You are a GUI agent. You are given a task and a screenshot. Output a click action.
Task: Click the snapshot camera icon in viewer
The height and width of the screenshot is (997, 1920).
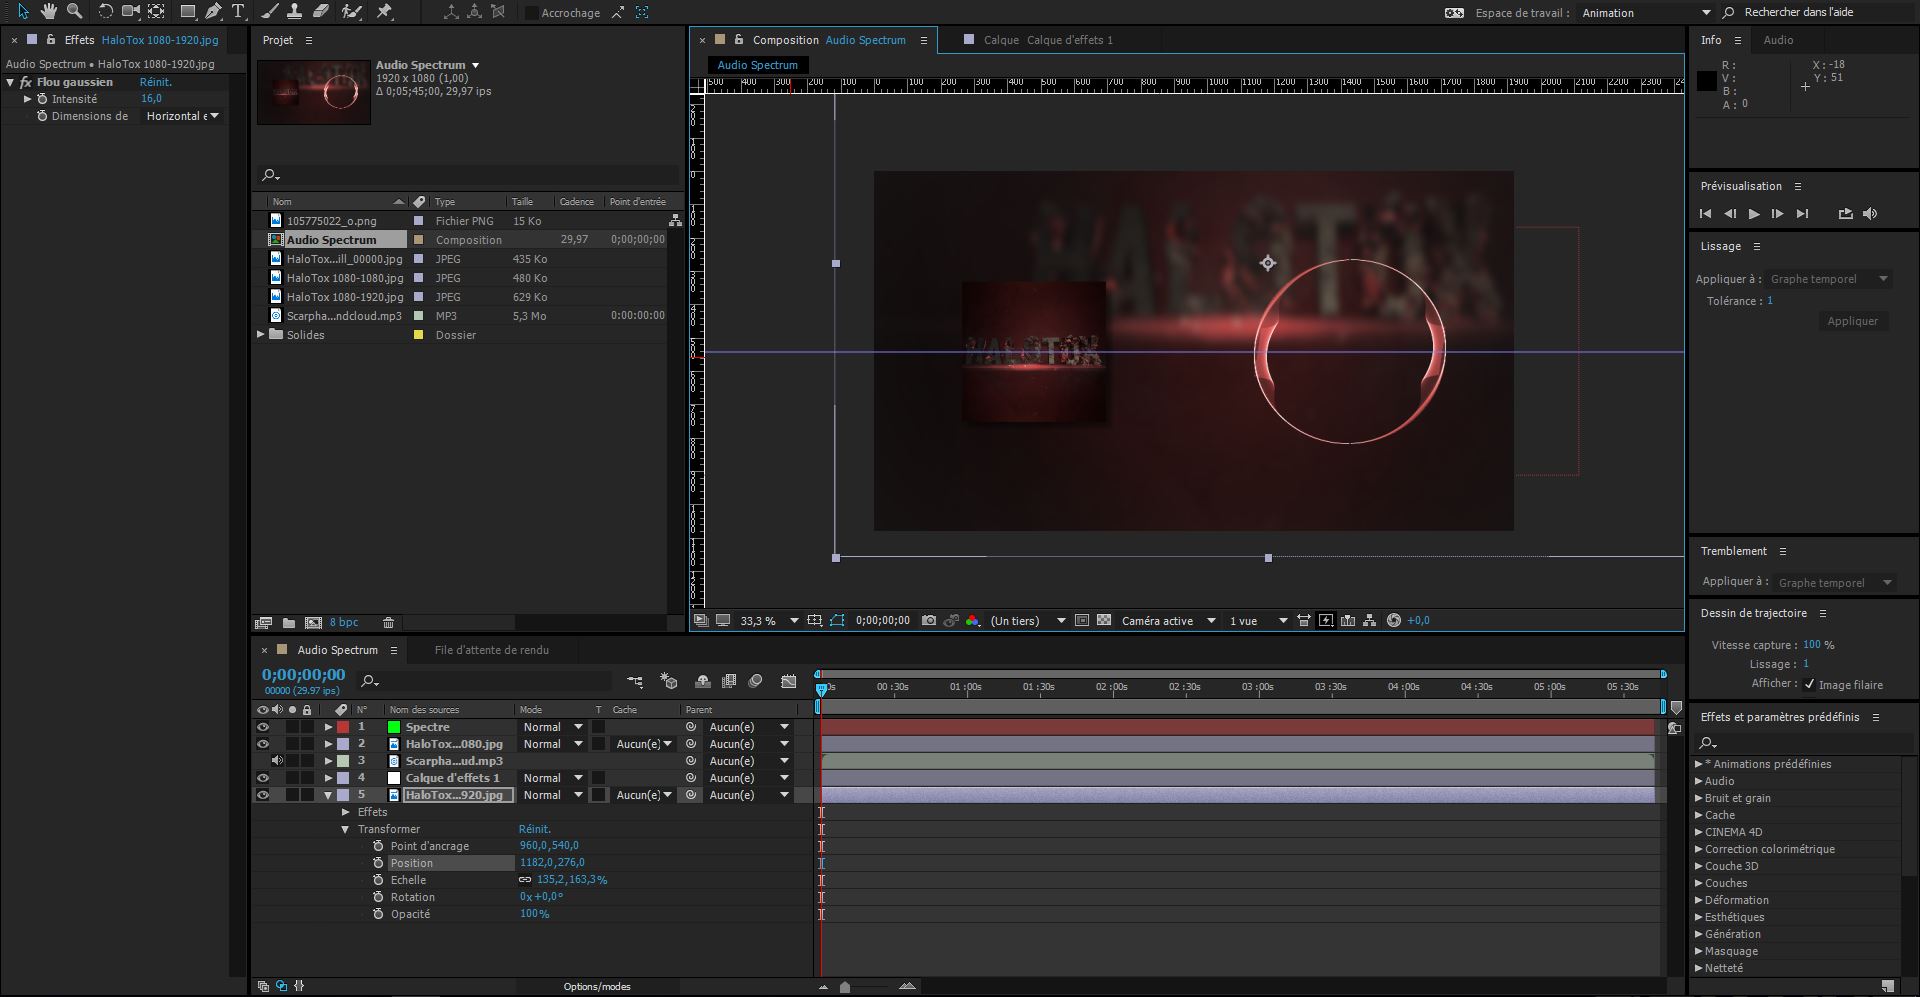coord(929,621)
